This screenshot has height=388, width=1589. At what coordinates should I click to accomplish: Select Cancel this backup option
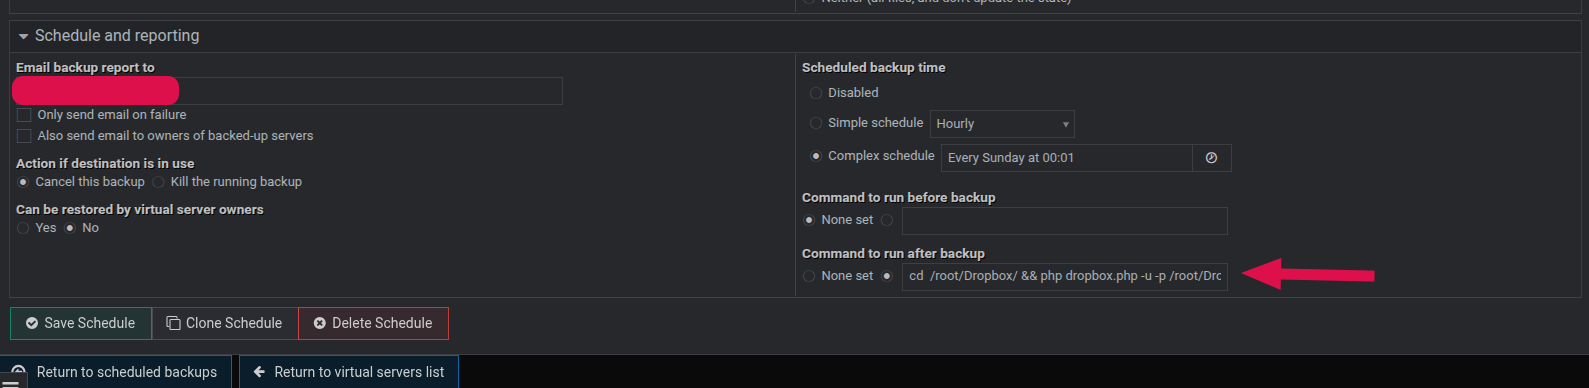(x=23, y=182)
